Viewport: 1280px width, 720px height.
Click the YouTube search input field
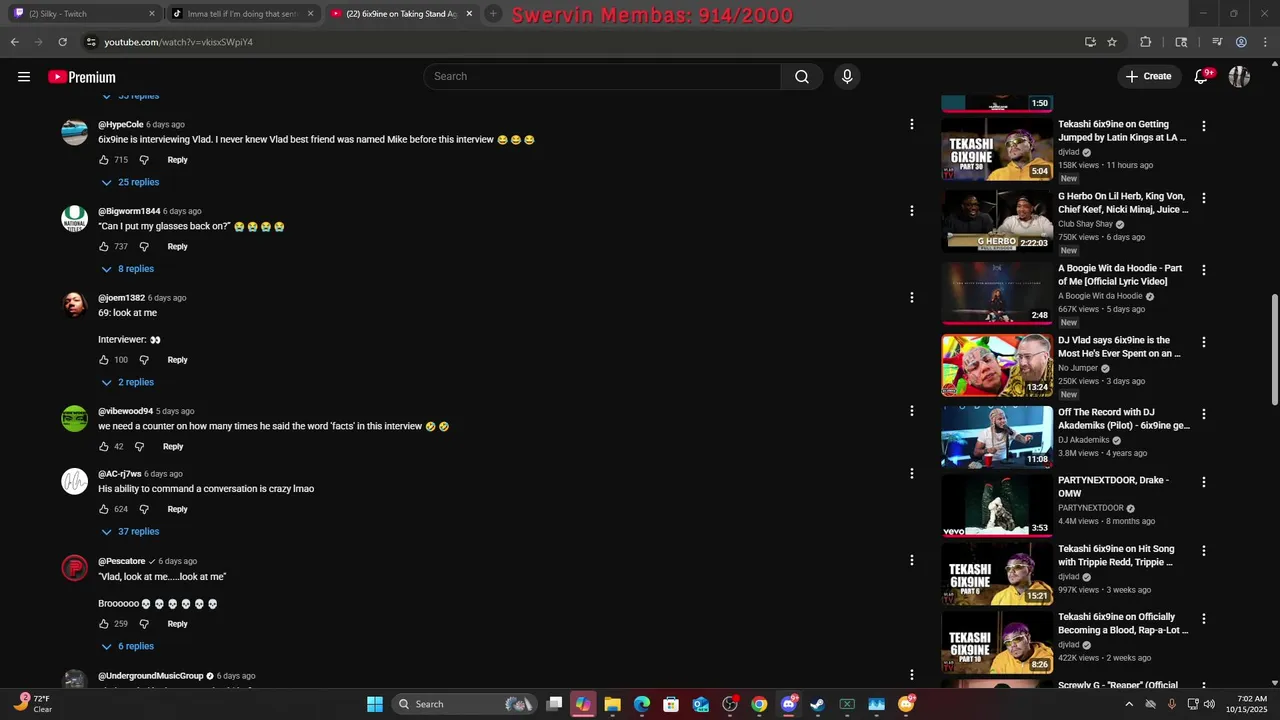pyautogui.click(x=603, y=77)
